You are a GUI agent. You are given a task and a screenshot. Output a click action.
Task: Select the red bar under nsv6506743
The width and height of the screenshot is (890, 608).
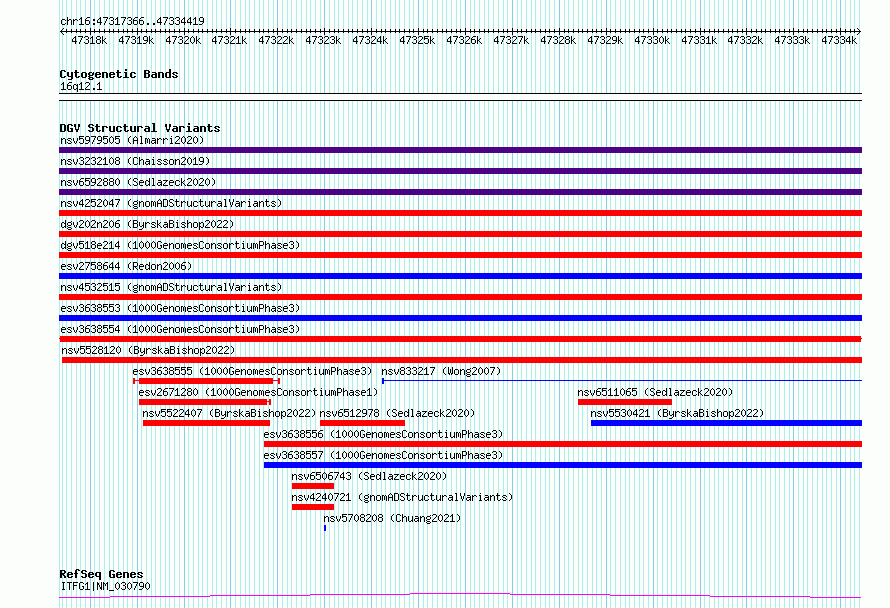click(313, 486)
